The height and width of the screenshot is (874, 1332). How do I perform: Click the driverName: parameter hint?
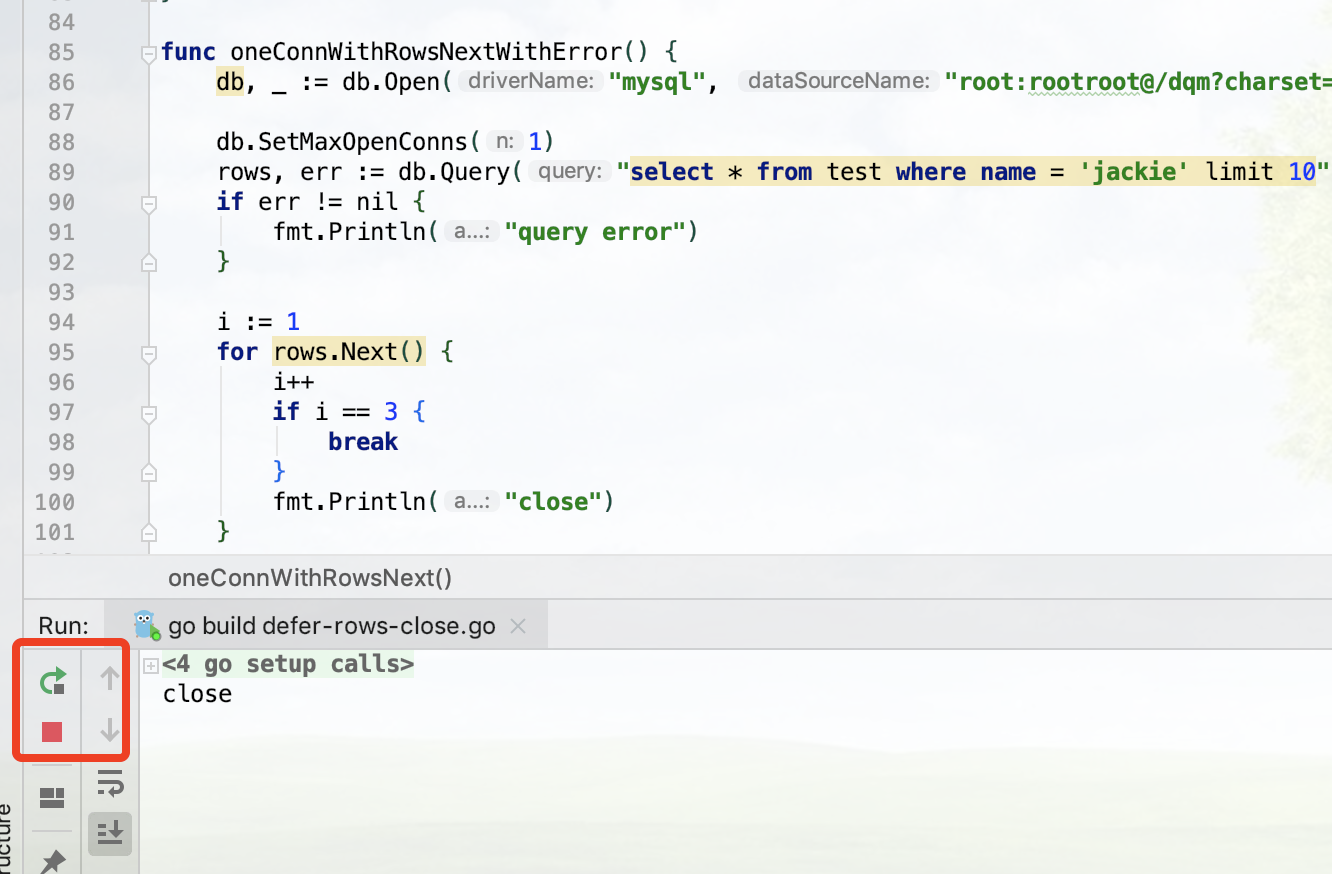coord(531,82)
